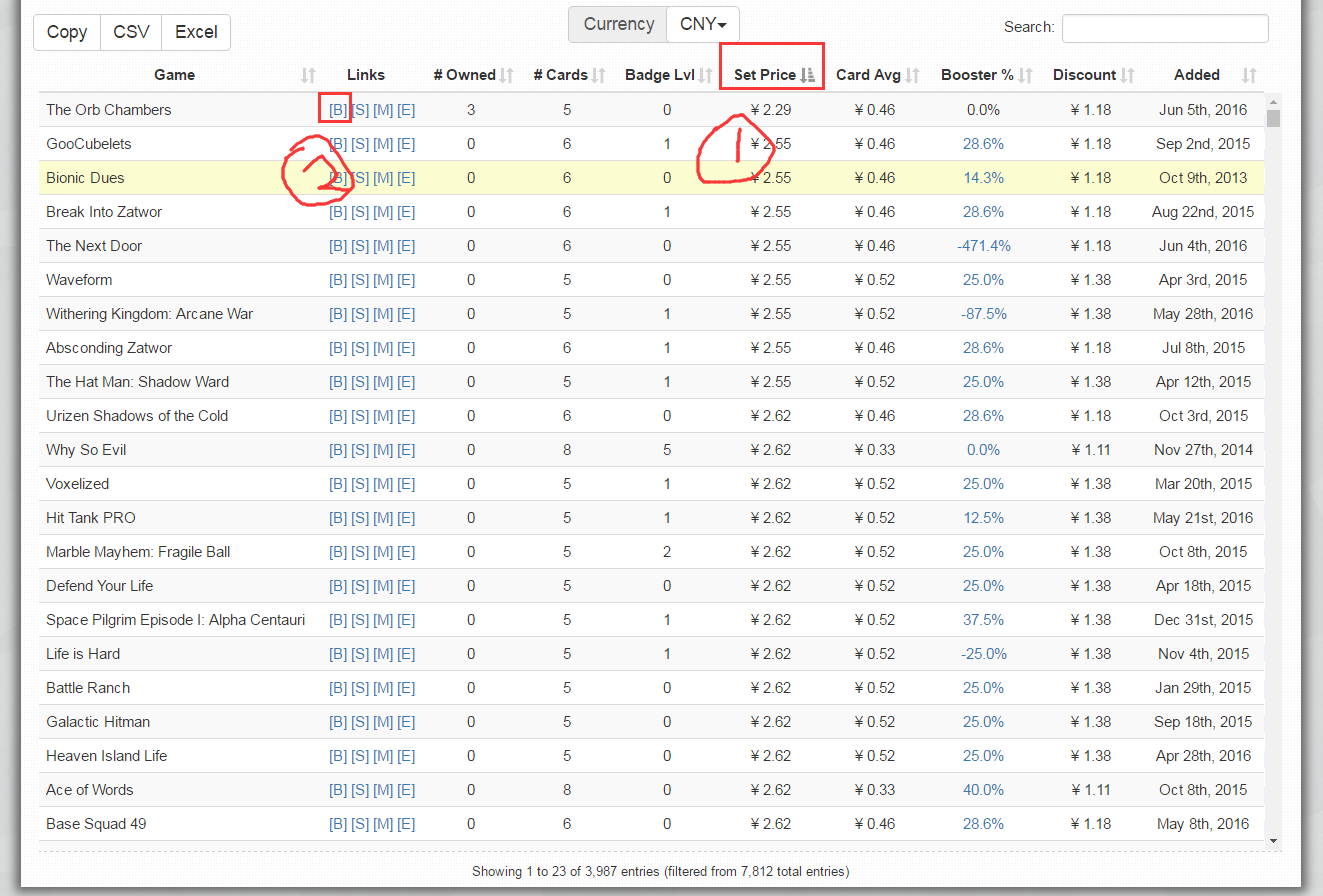Screen dimensions: 1323x896
Task: Export table to Excel
Action: point(196,32)
